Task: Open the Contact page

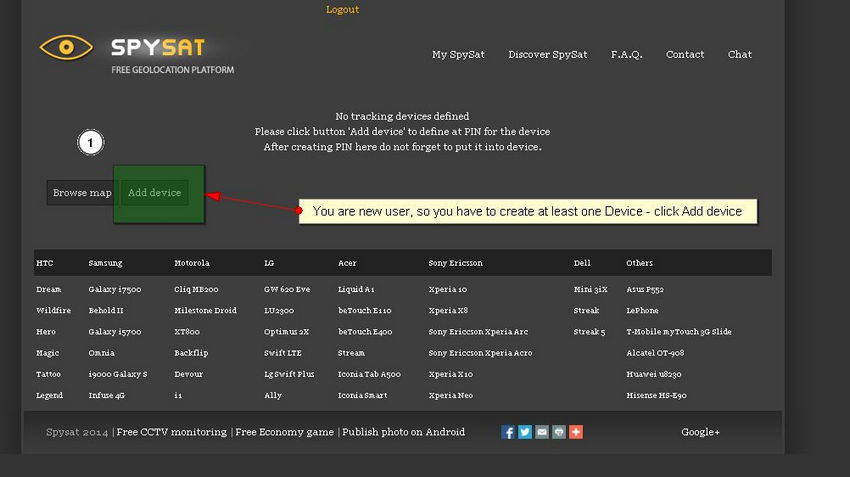Action: (x=685, y=55)
